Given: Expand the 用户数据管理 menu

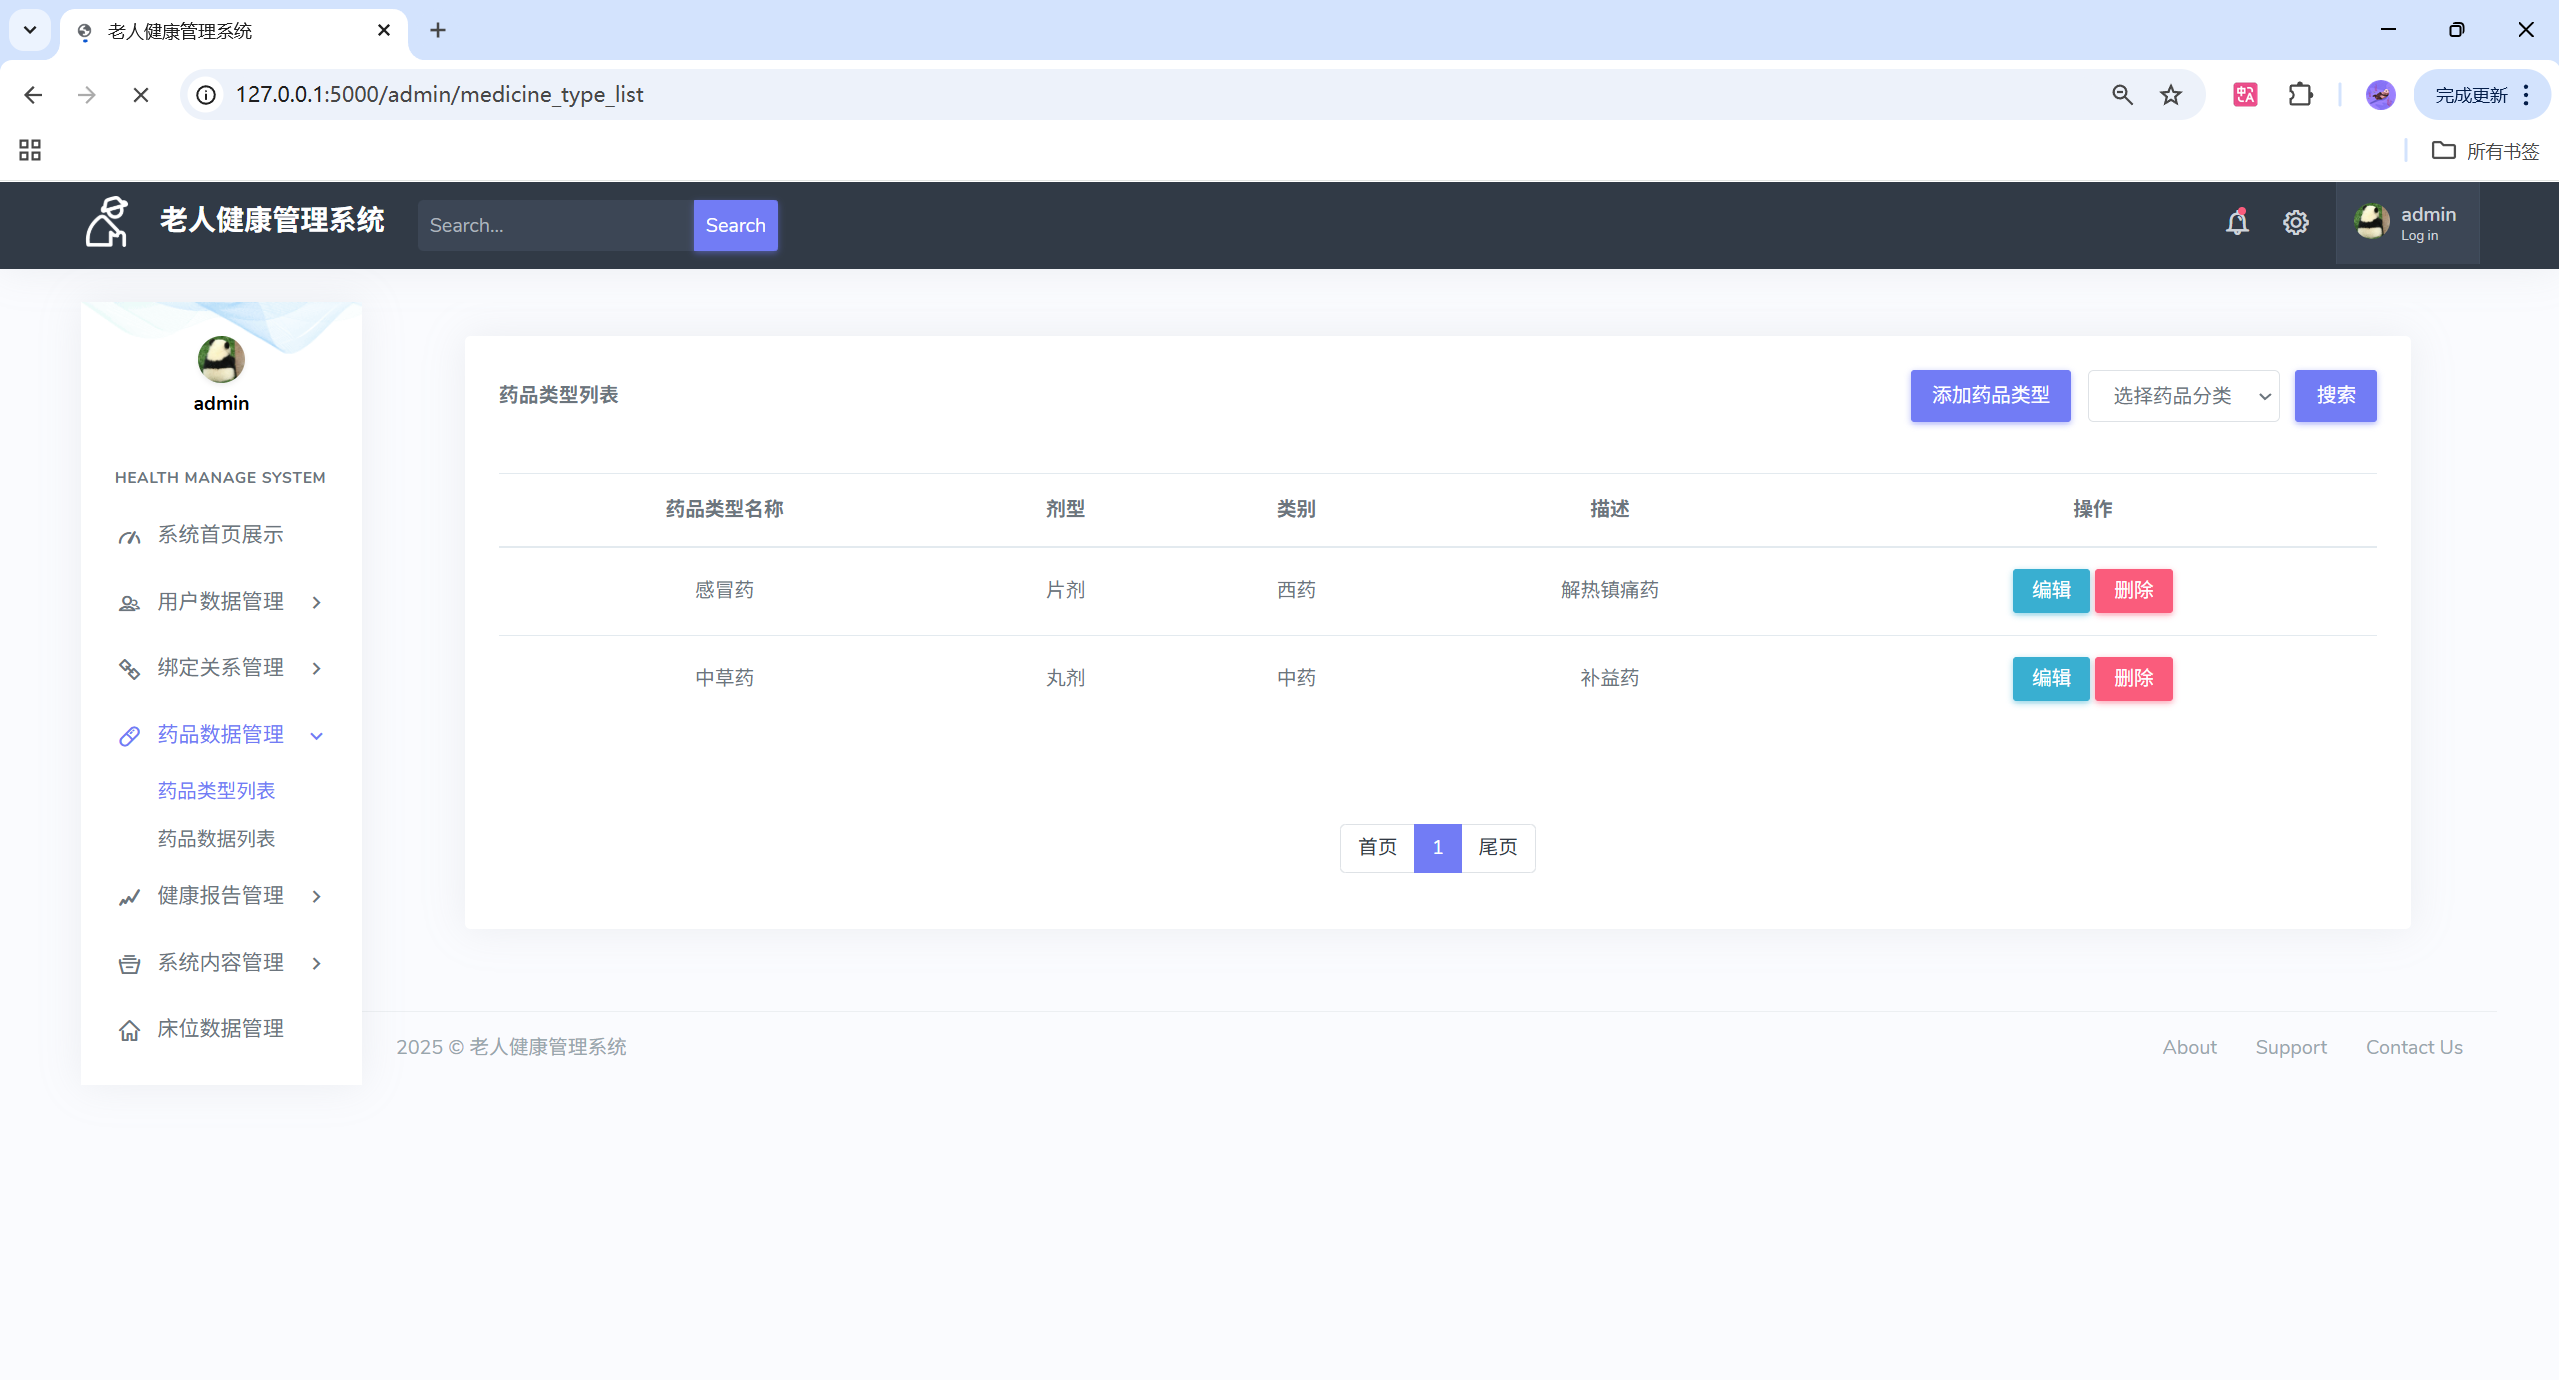Looking at the screenshot, I should point(221,602).
